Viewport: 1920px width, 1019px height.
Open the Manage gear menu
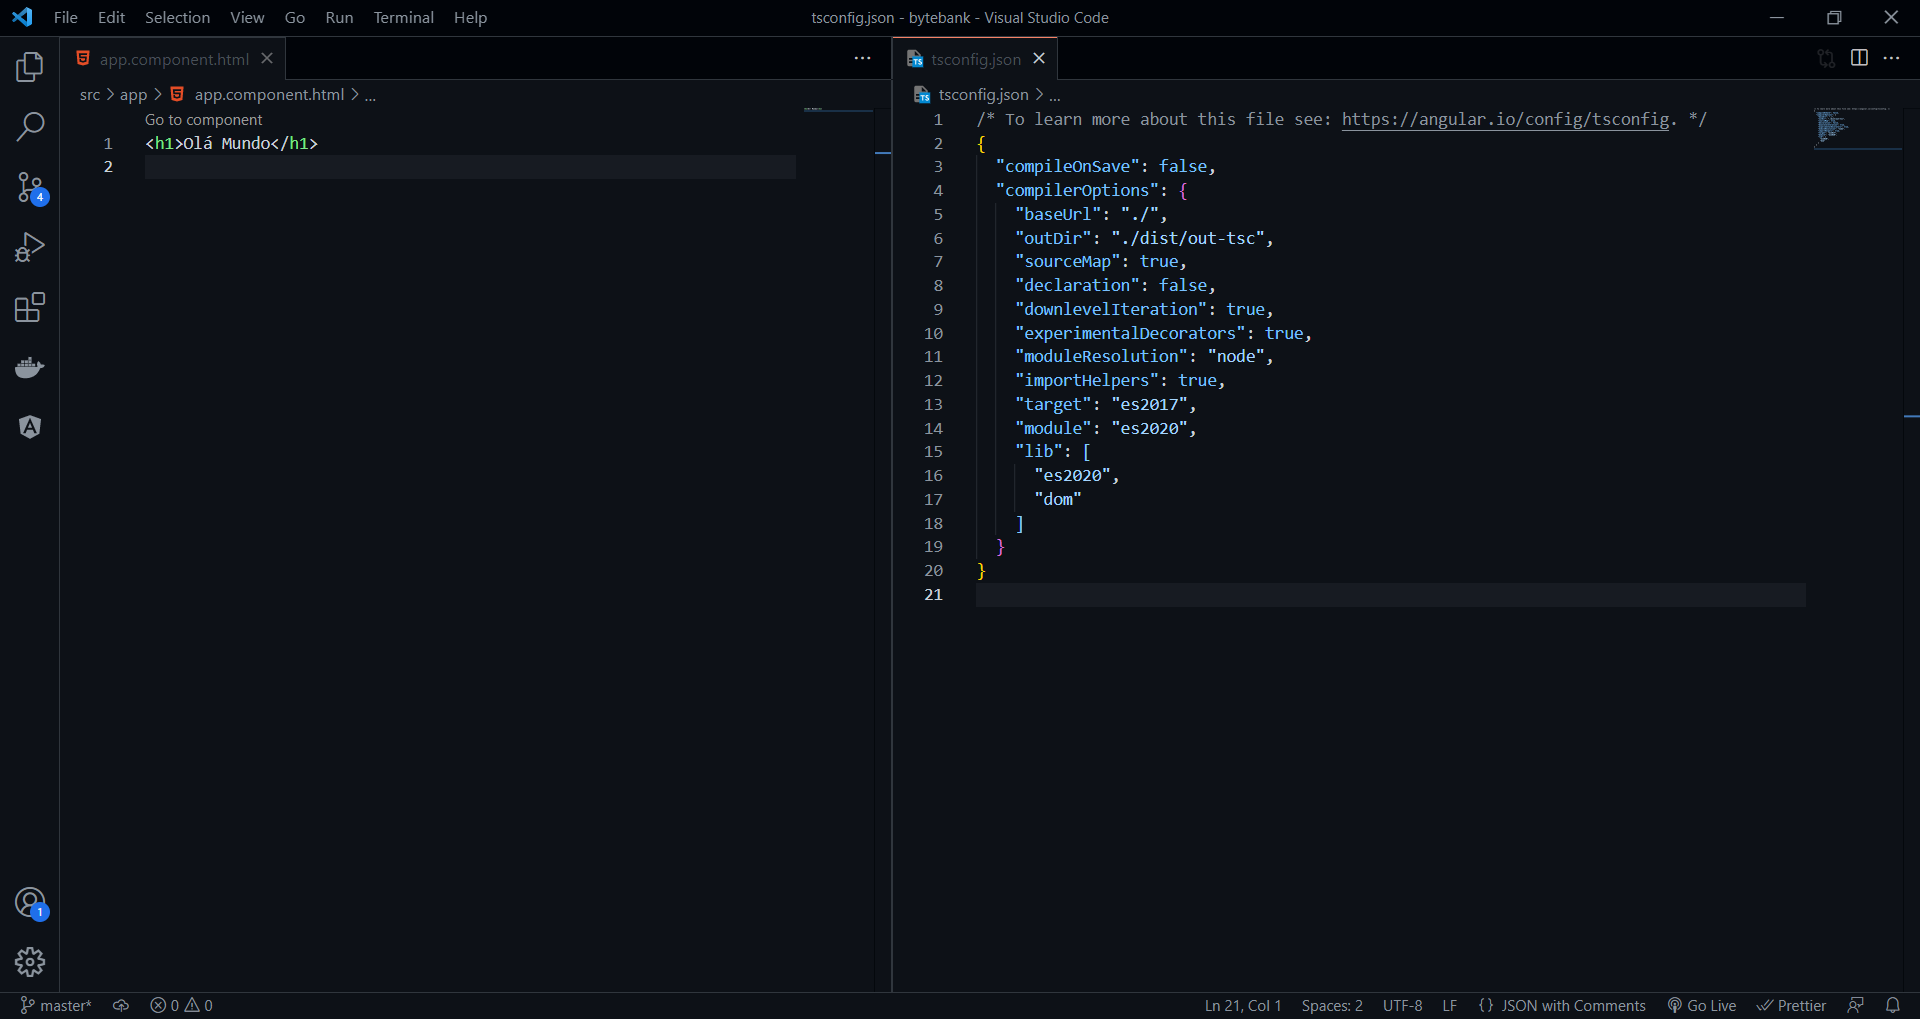[x=30, y=962]
